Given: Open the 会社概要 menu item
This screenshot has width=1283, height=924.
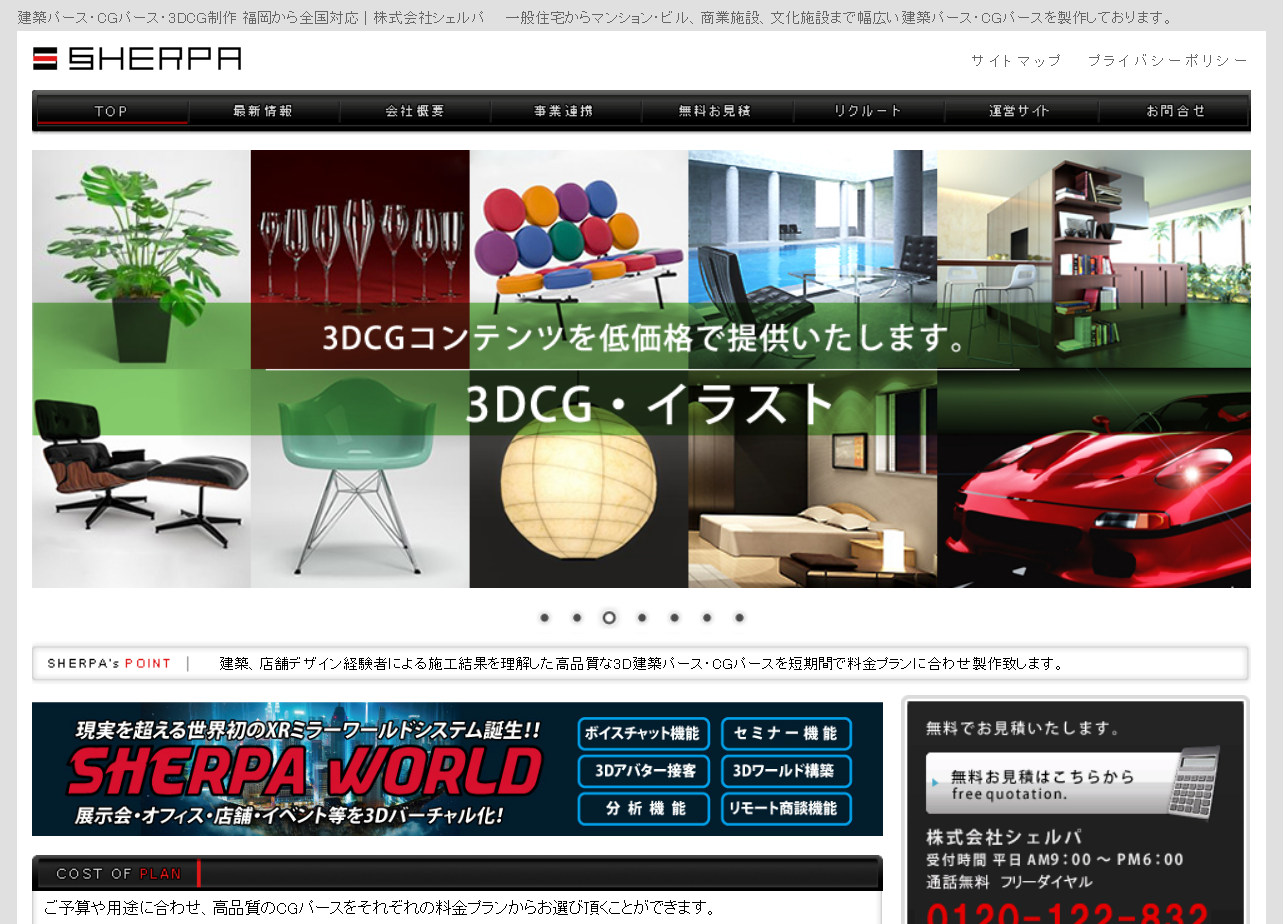Looking at the screenshot, I should pyautogui.click(x=415, y=111).
